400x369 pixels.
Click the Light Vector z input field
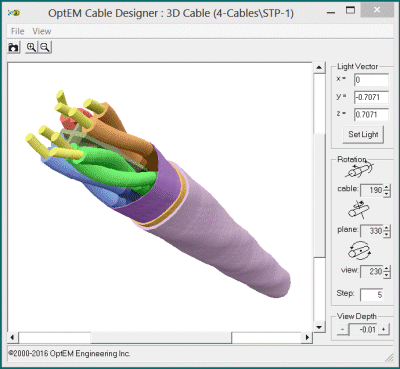(x=371, y=115)
